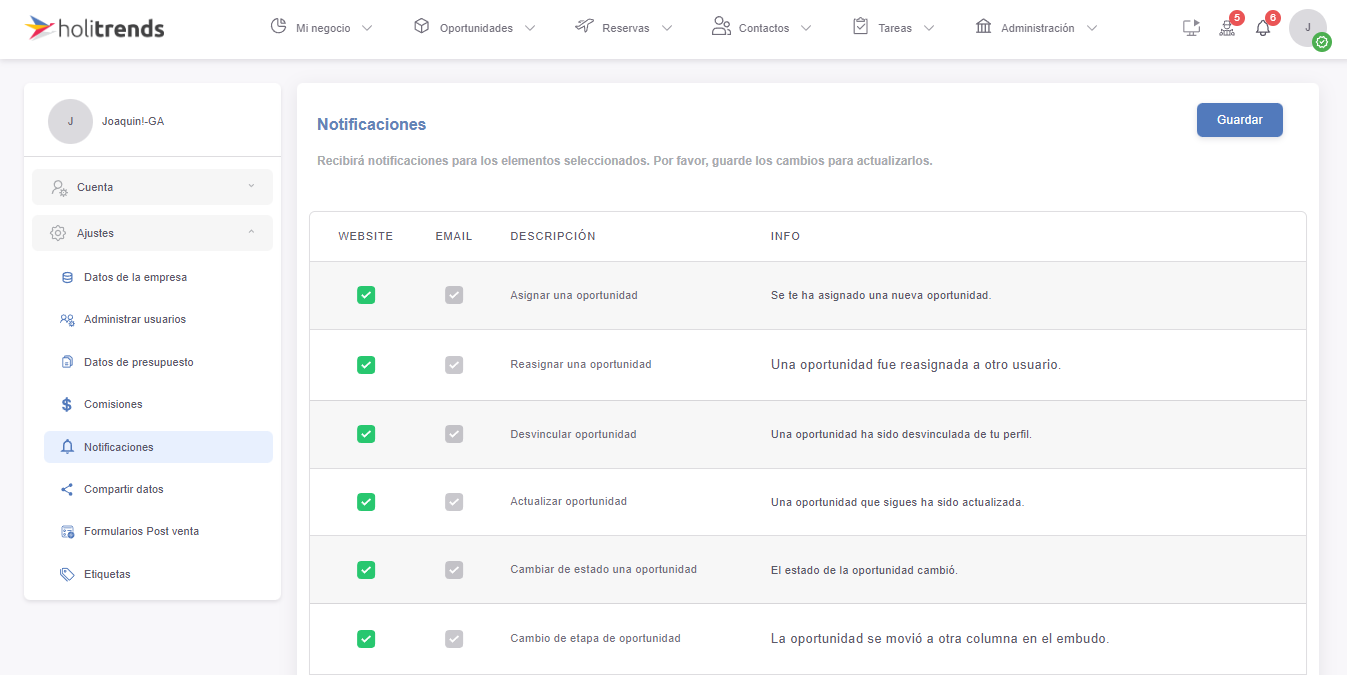Screen dimensions: 1347x675
Task: Click the user avatar in top right
Action: click(1307, 28)
